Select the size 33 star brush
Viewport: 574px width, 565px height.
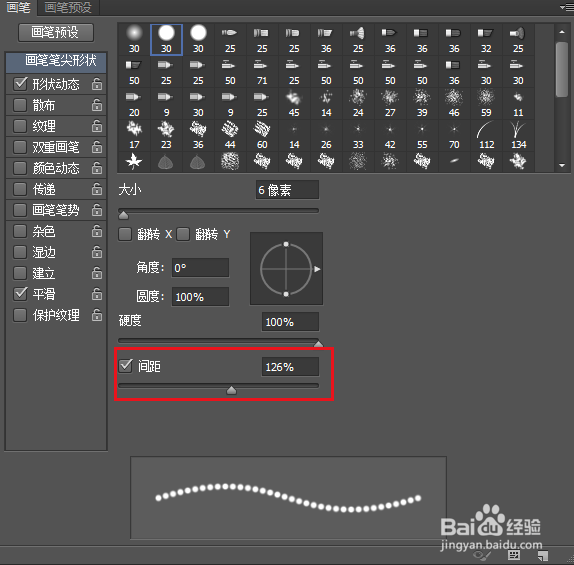358,136
